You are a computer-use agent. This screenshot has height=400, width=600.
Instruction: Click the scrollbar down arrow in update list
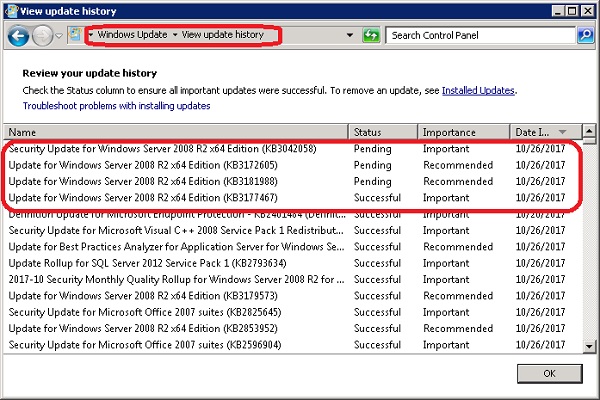point(589,346)
